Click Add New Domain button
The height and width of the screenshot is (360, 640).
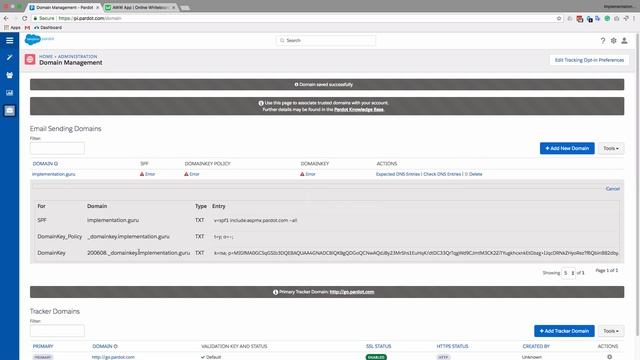[567, 148]
